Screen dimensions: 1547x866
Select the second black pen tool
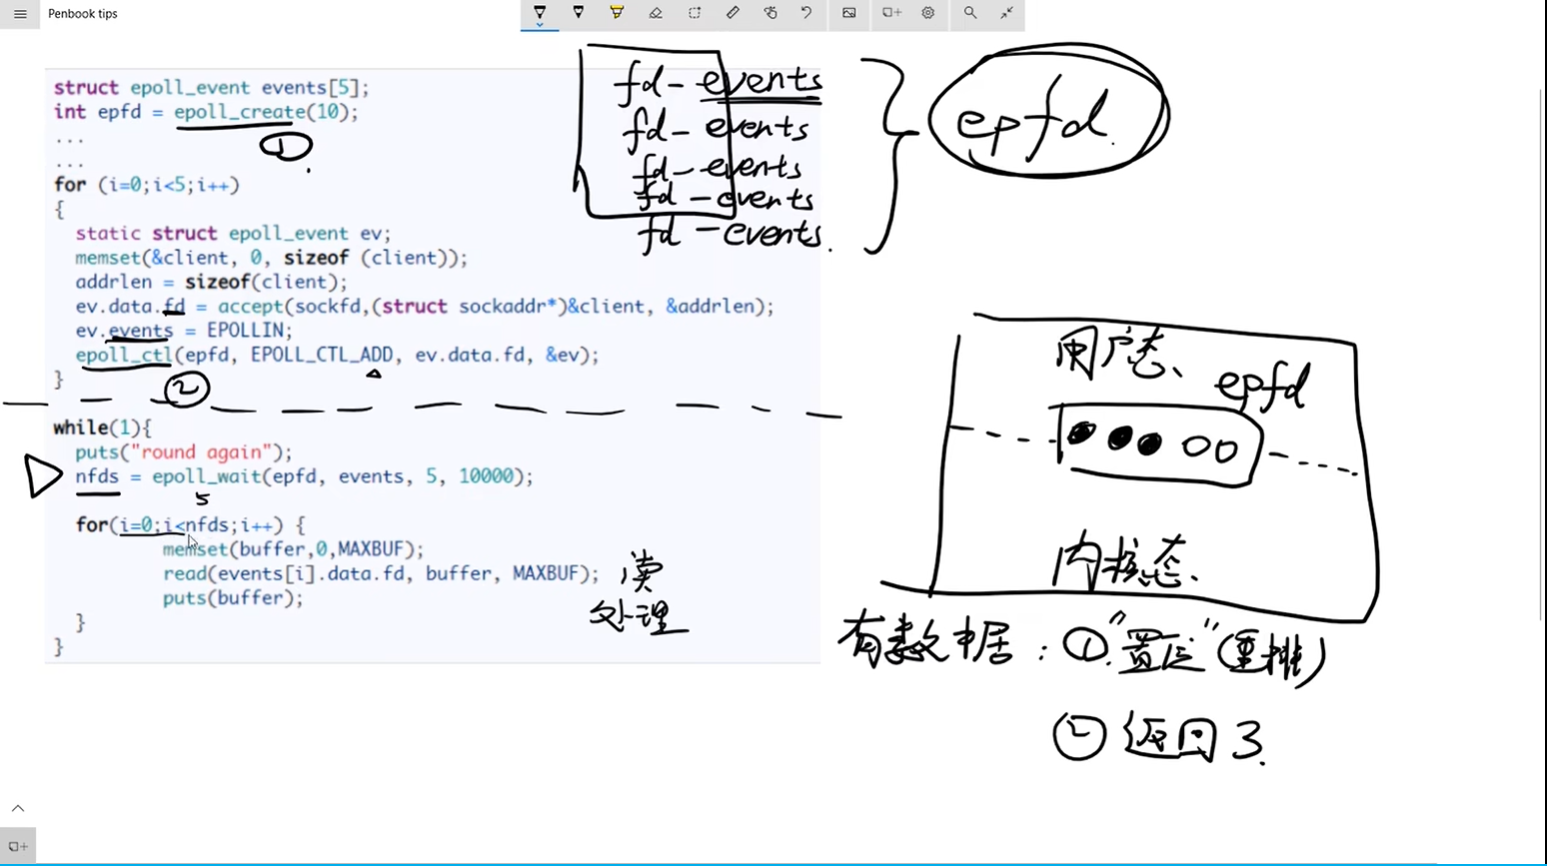click(x=578, y=13)
